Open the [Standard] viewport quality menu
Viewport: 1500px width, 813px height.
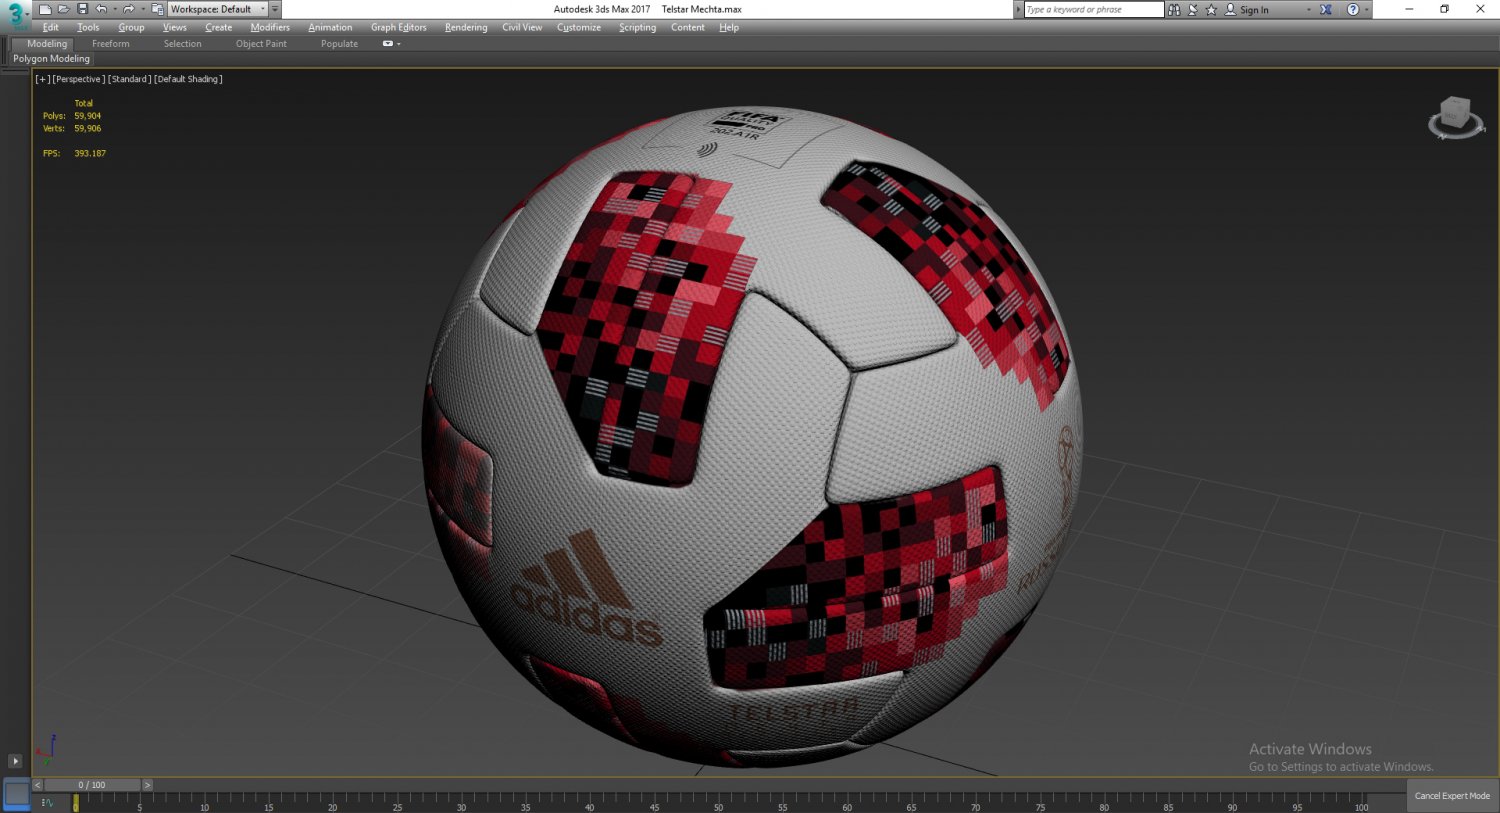coord(129,79)
